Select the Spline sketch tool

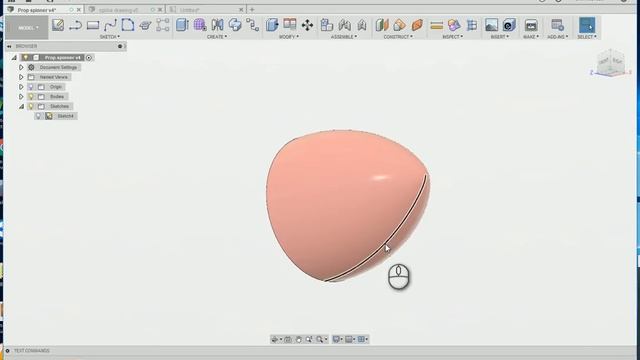(x=110, y=25)
